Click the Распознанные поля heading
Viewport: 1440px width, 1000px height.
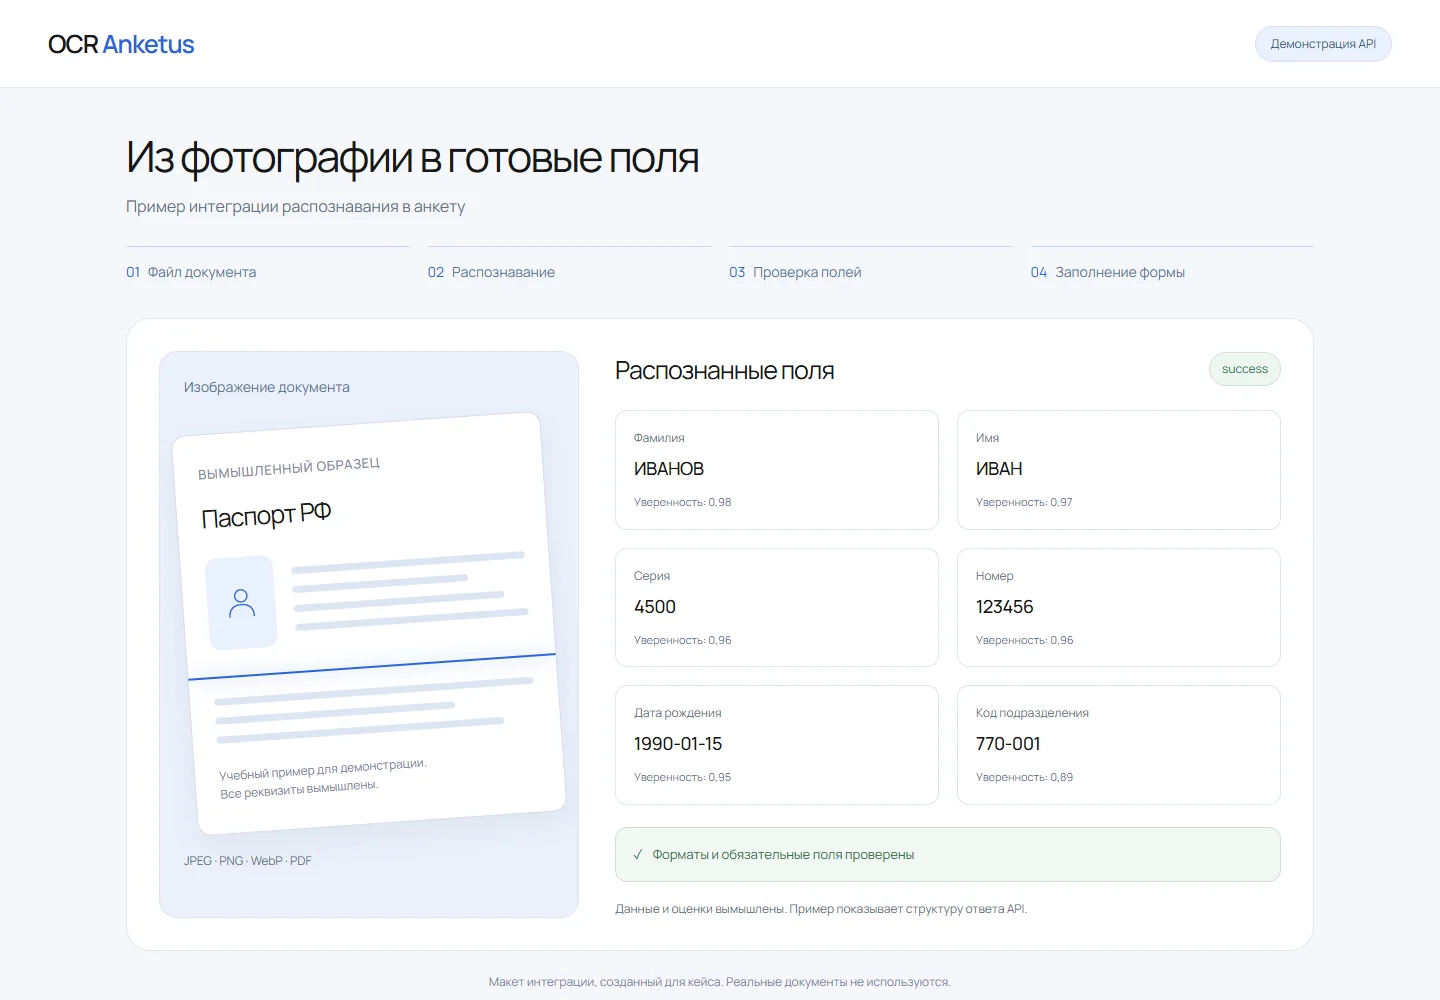click(x=724, y=371)
